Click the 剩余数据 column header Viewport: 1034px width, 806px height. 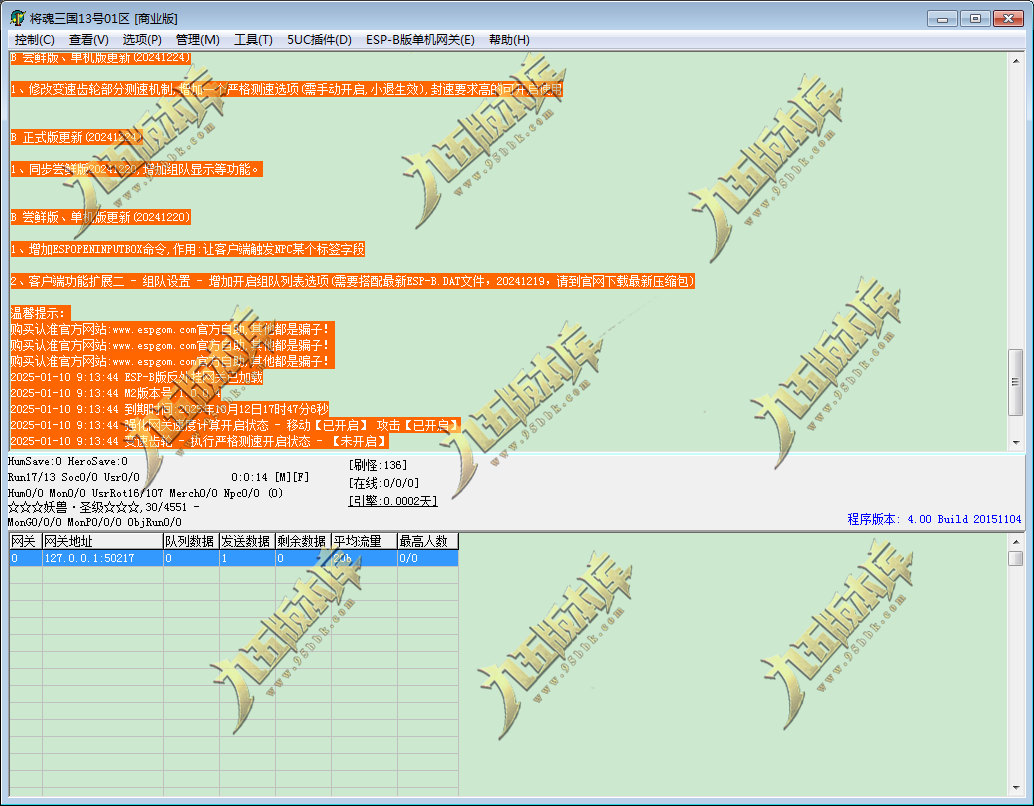click(303, 541)
